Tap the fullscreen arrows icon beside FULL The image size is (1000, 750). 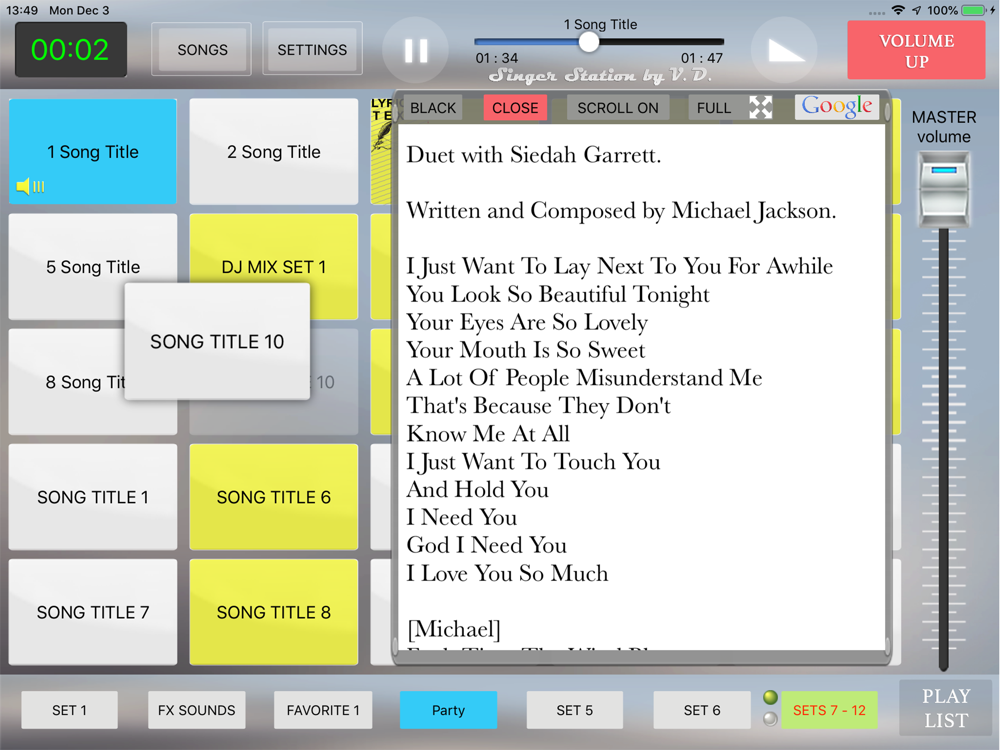pos(760,107)
